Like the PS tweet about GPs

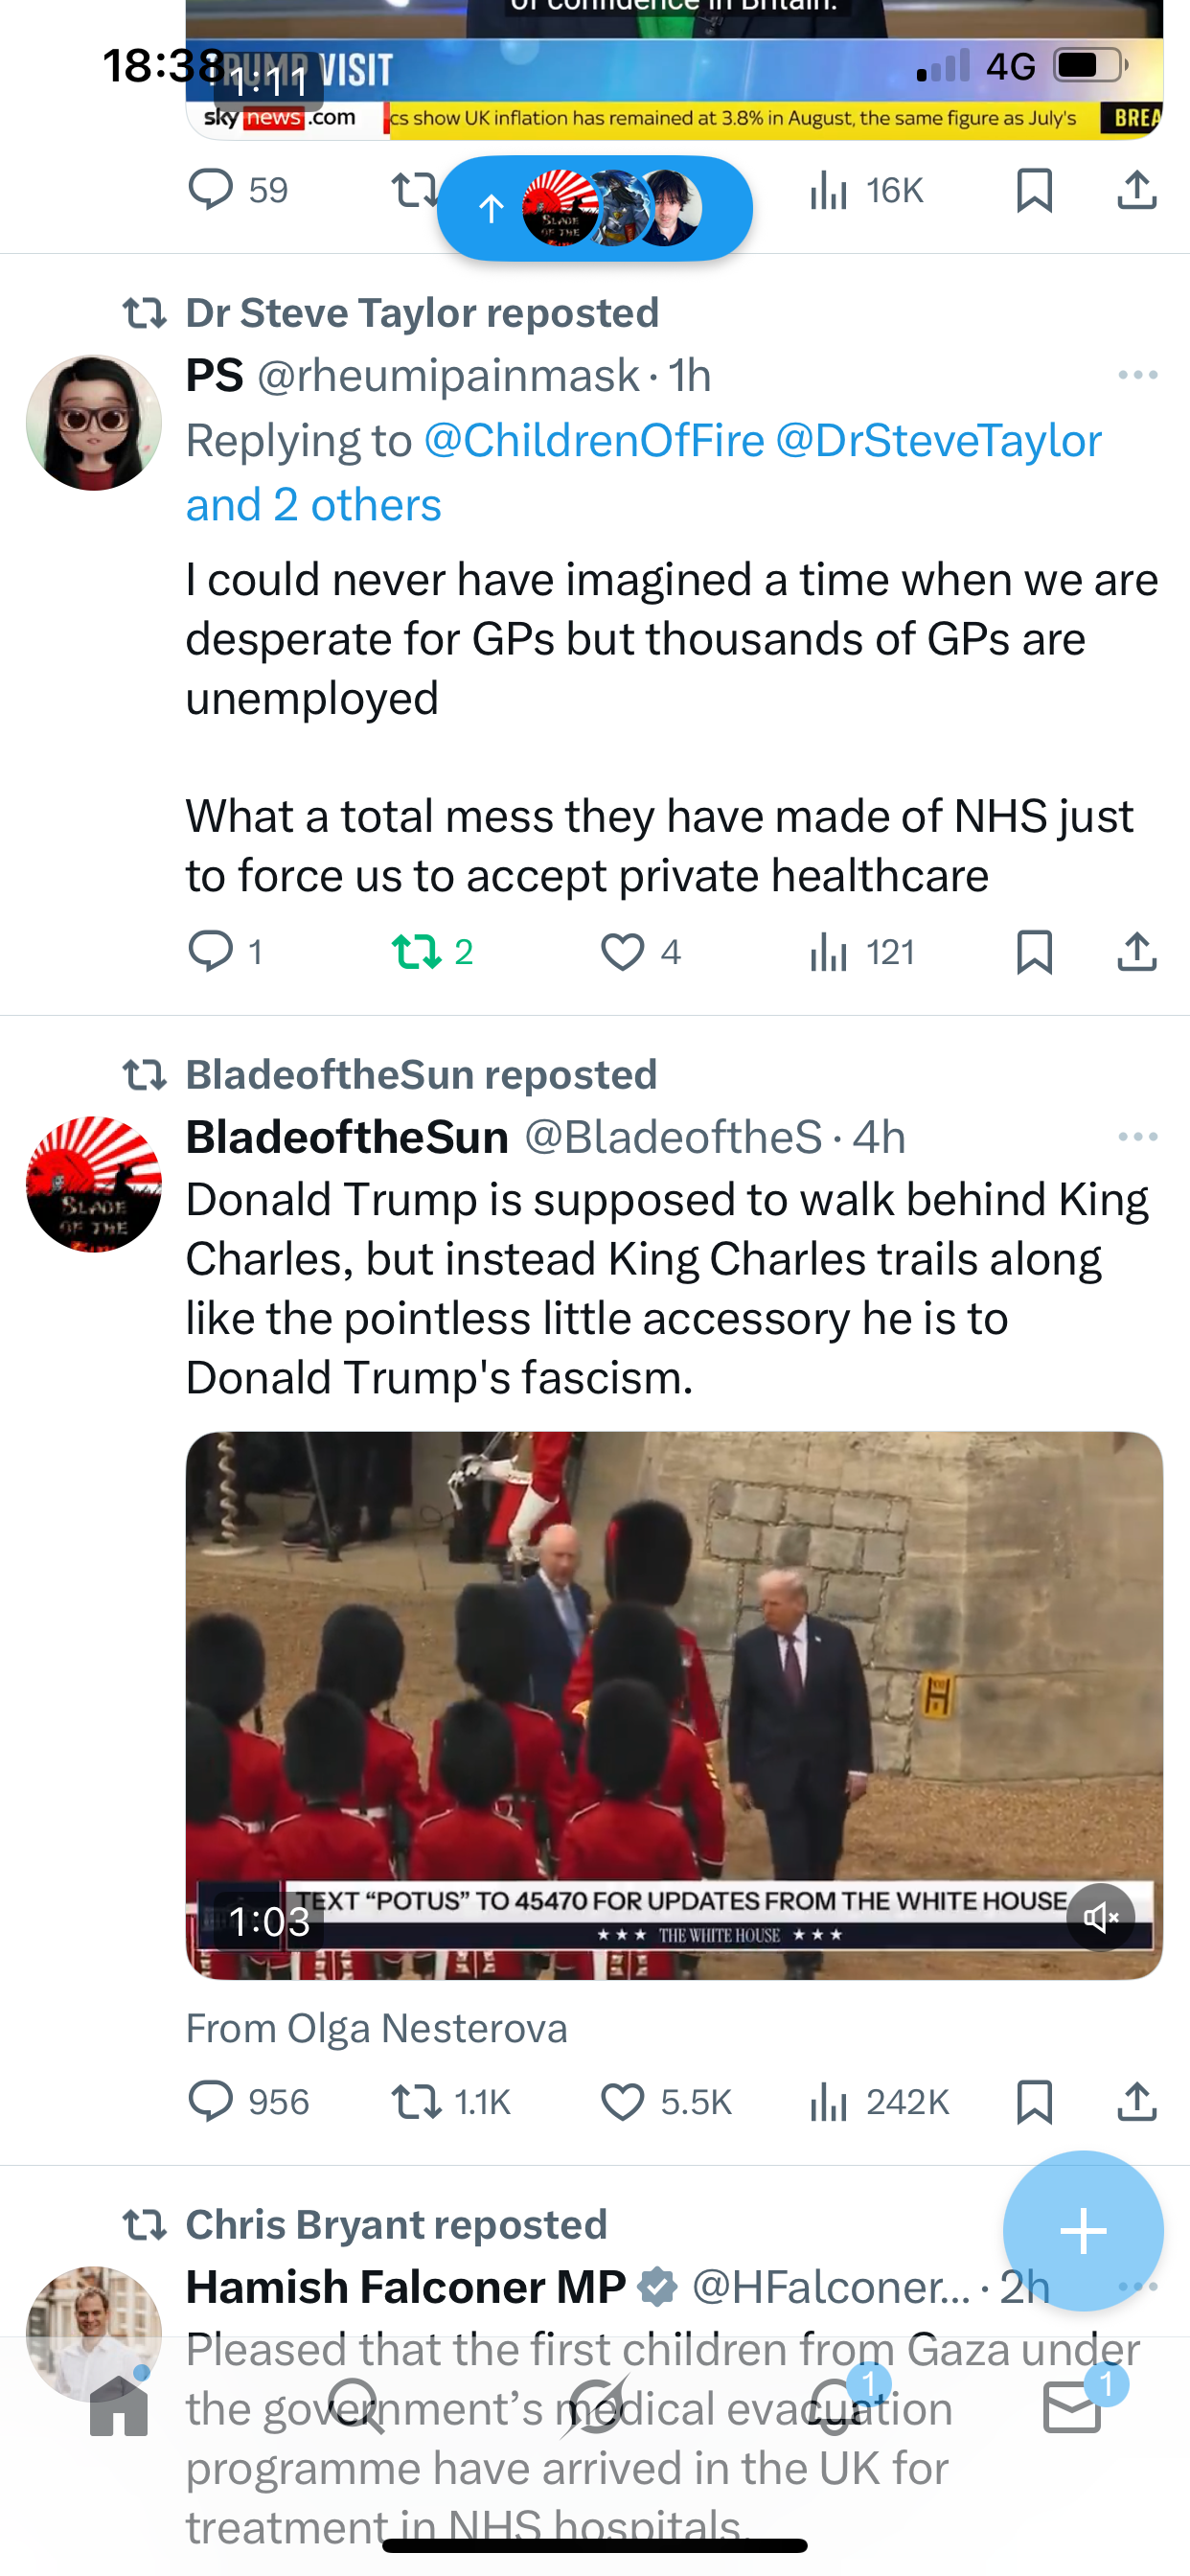pos(622,952)
